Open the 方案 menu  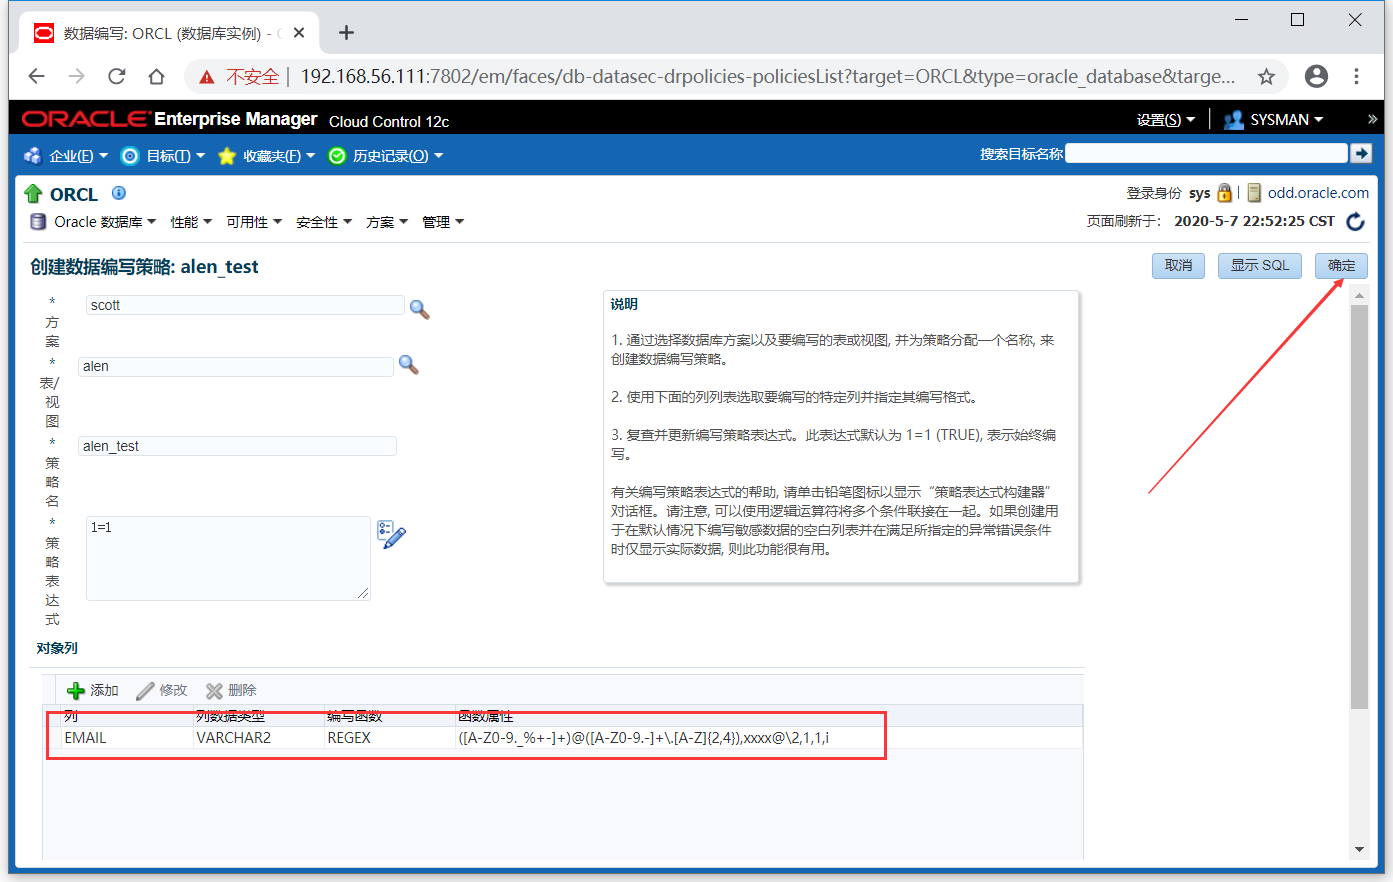coord(387,222)
